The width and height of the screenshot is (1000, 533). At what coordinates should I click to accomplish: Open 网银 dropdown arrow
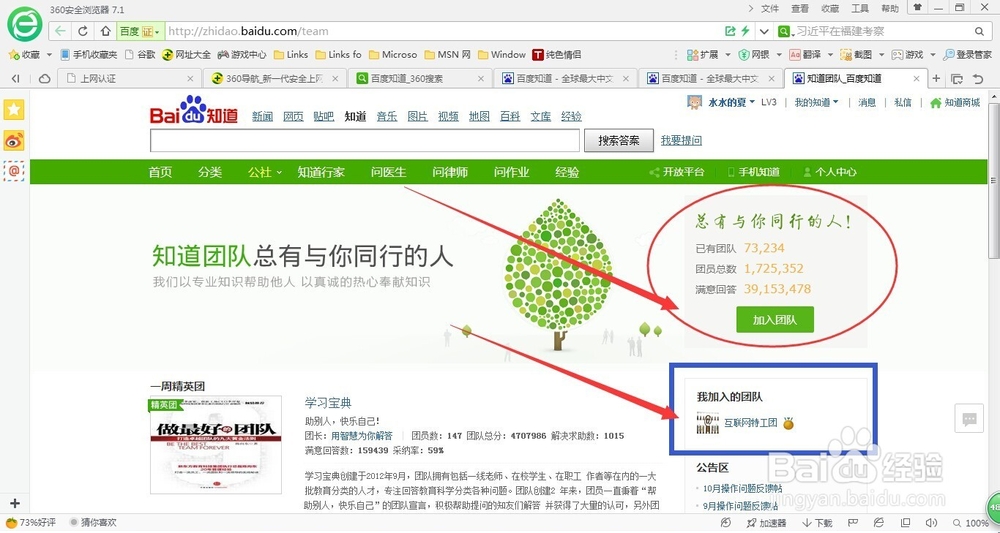coord(779,55)
